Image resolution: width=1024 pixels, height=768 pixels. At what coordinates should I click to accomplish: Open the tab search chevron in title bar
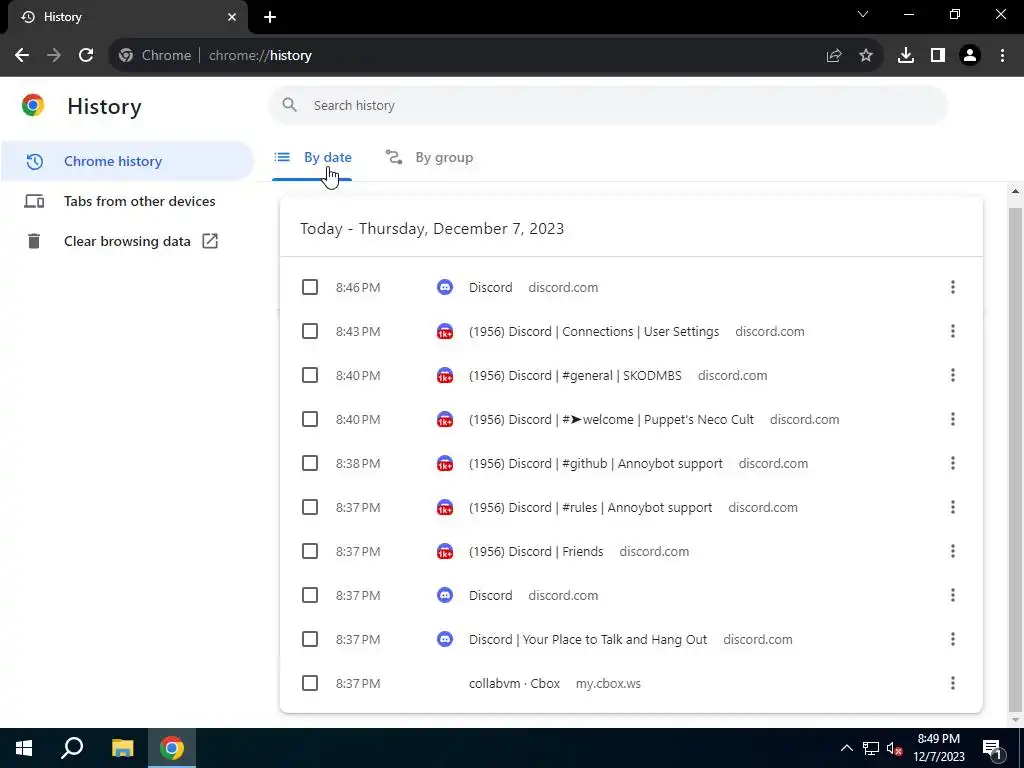tap(863, 14)
